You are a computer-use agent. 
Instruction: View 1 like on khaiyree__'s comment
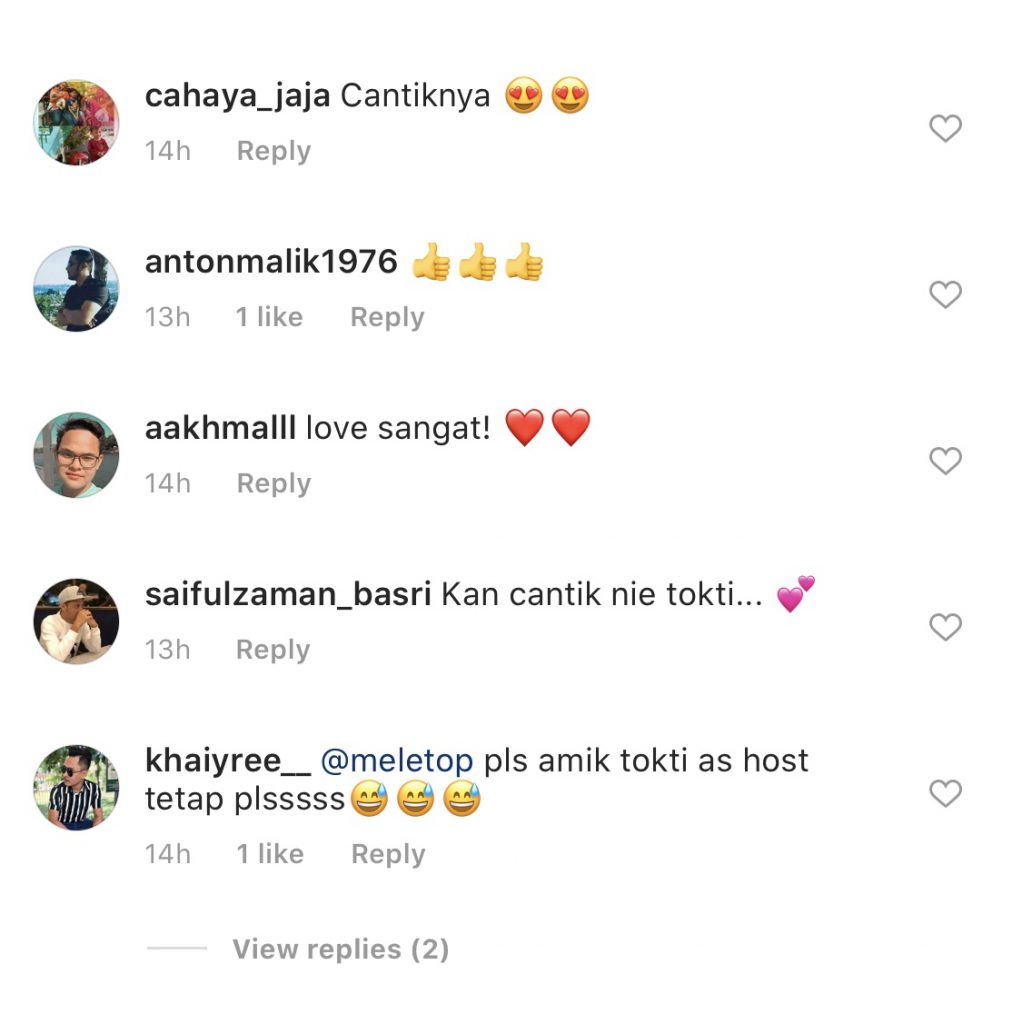[270, 854]
